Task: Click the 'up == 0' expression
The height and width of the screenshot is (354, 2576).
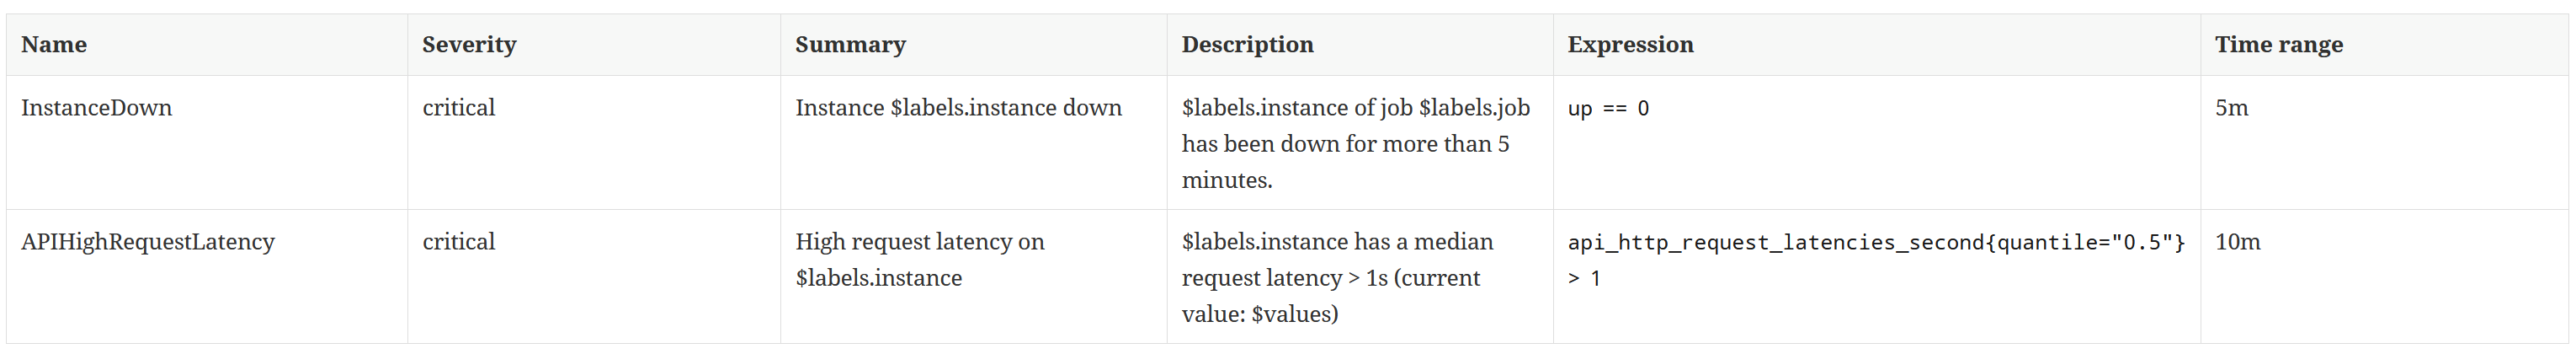Action: click(1608, 108)
